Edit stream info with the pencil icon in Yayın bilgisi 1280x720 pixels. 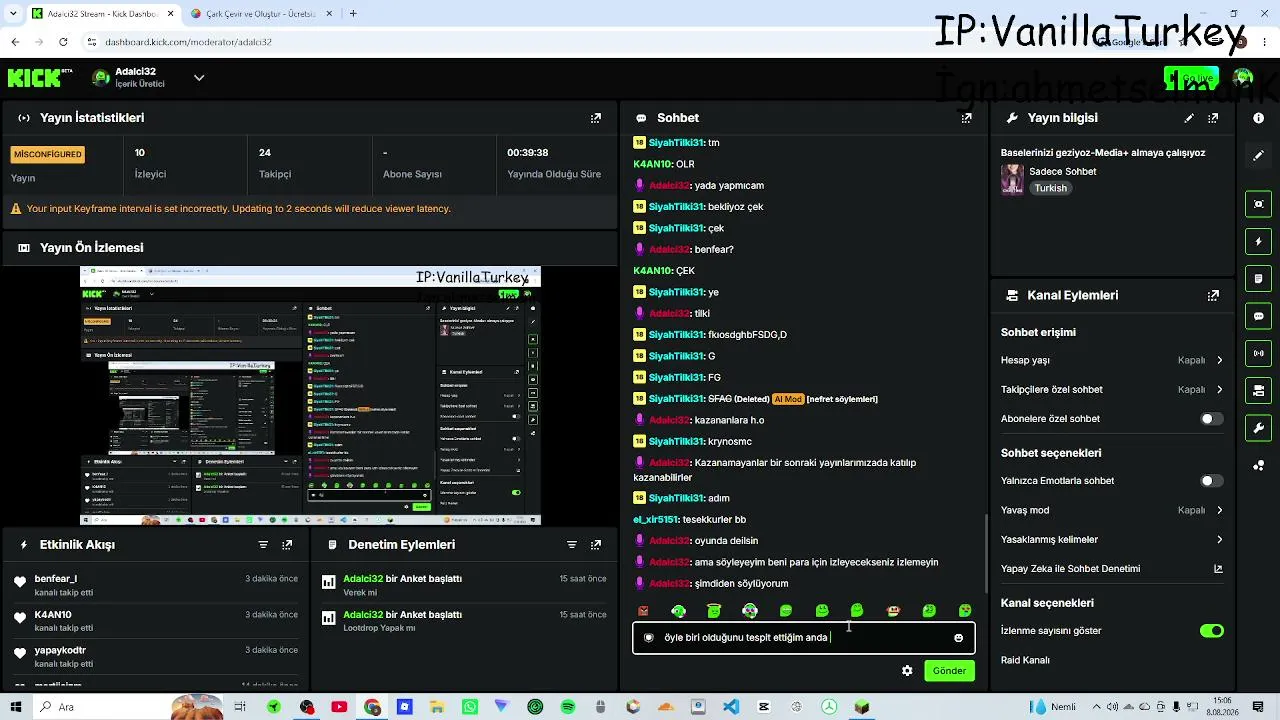pyautogui.click(x=1189, y=118)
